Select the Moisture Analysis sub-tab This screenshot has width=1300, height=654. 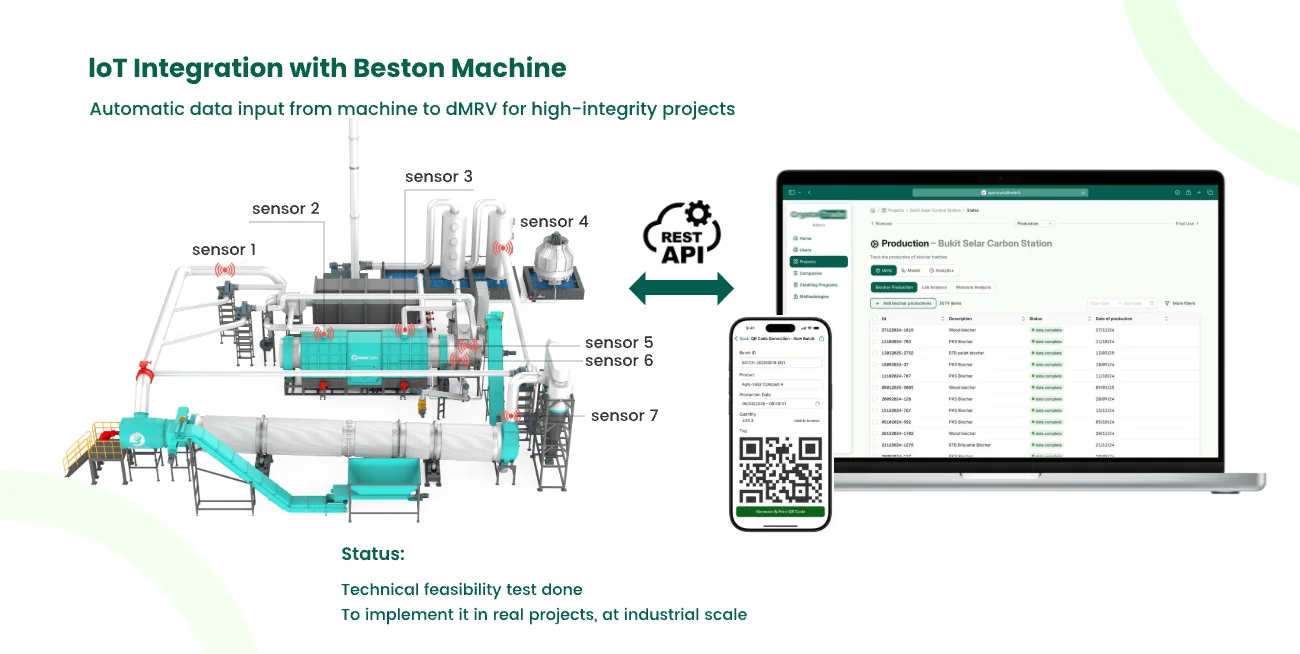point(973,287)
